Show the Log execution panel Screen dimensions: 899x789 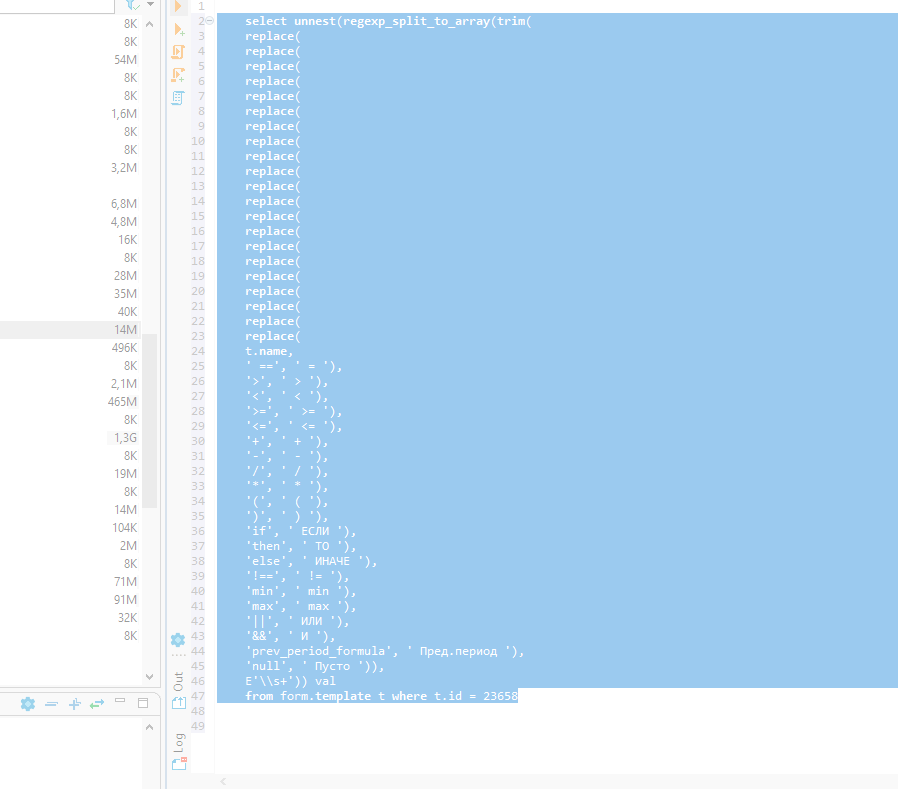click(x=179, y=751)
